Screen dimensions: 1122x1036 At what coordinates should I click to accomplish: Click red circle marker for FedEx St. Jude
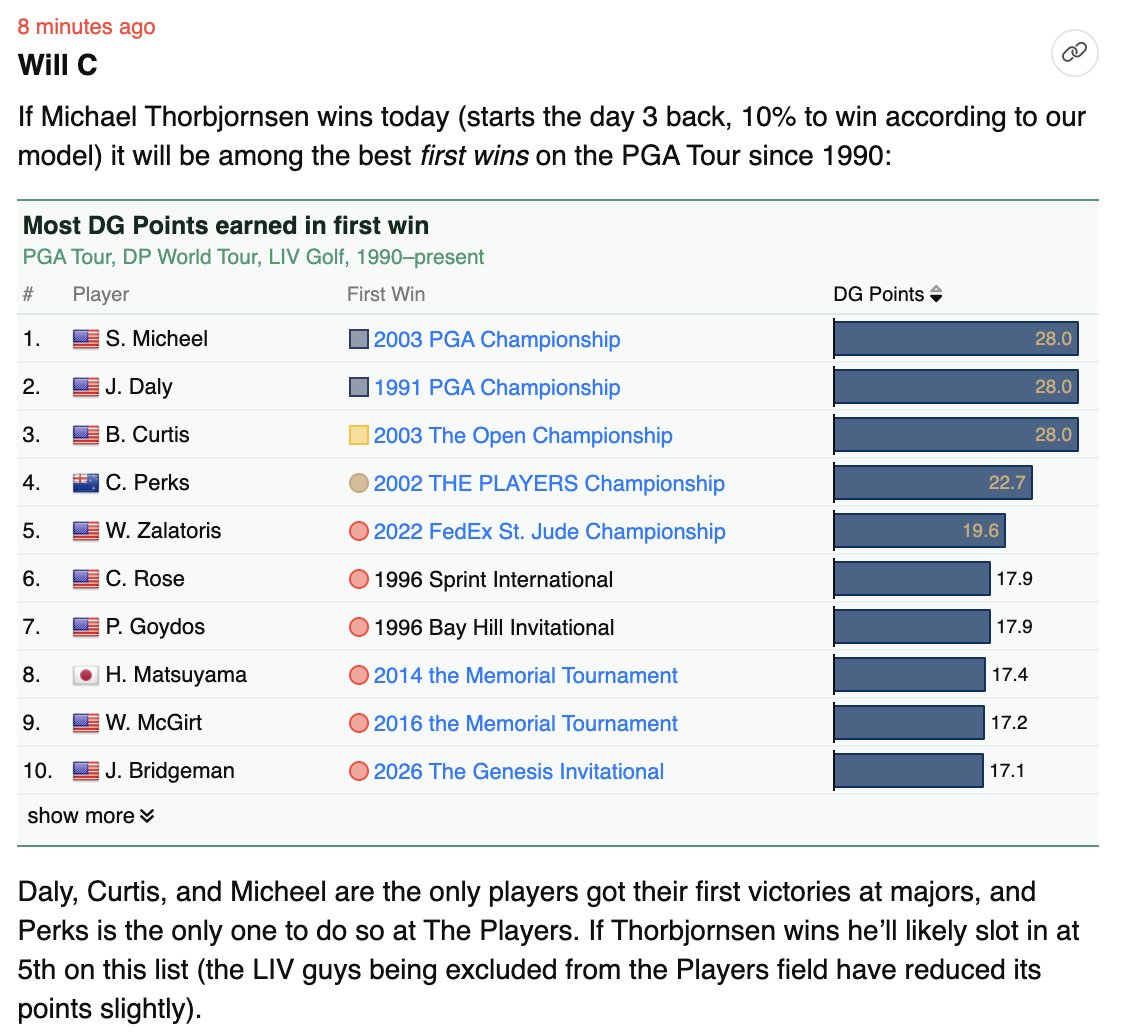click(x=358, y=531)
